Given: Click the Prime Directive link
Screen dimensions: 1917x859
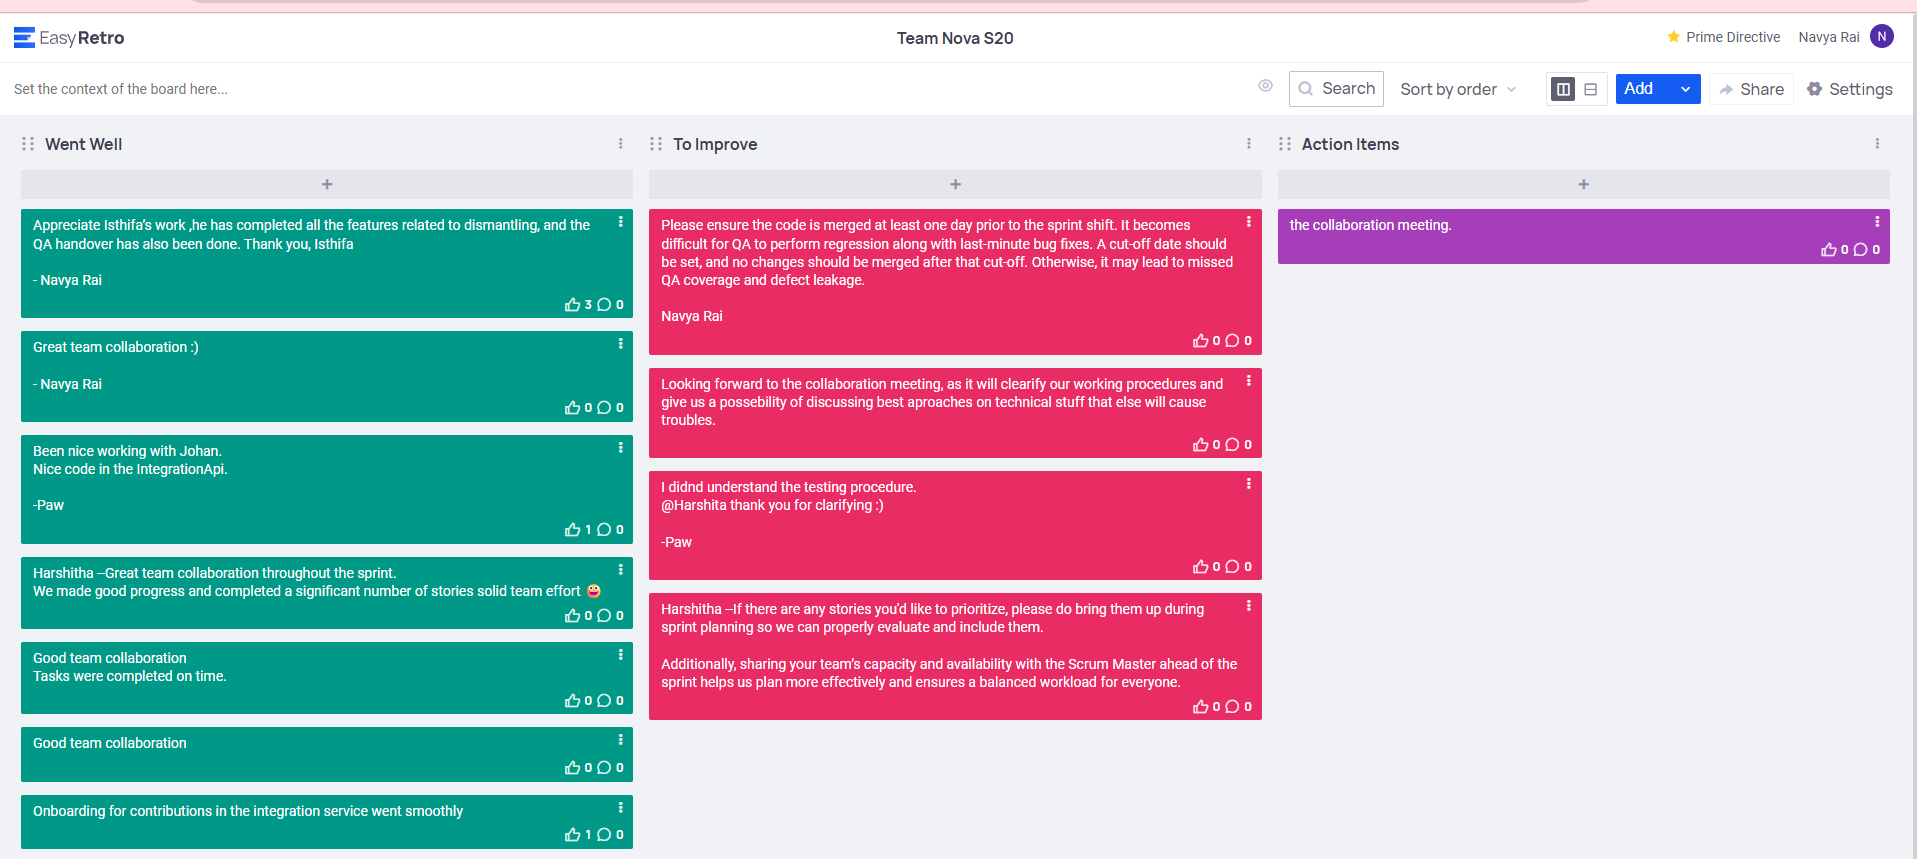Looking at the screenshot, I should 1732,37.
